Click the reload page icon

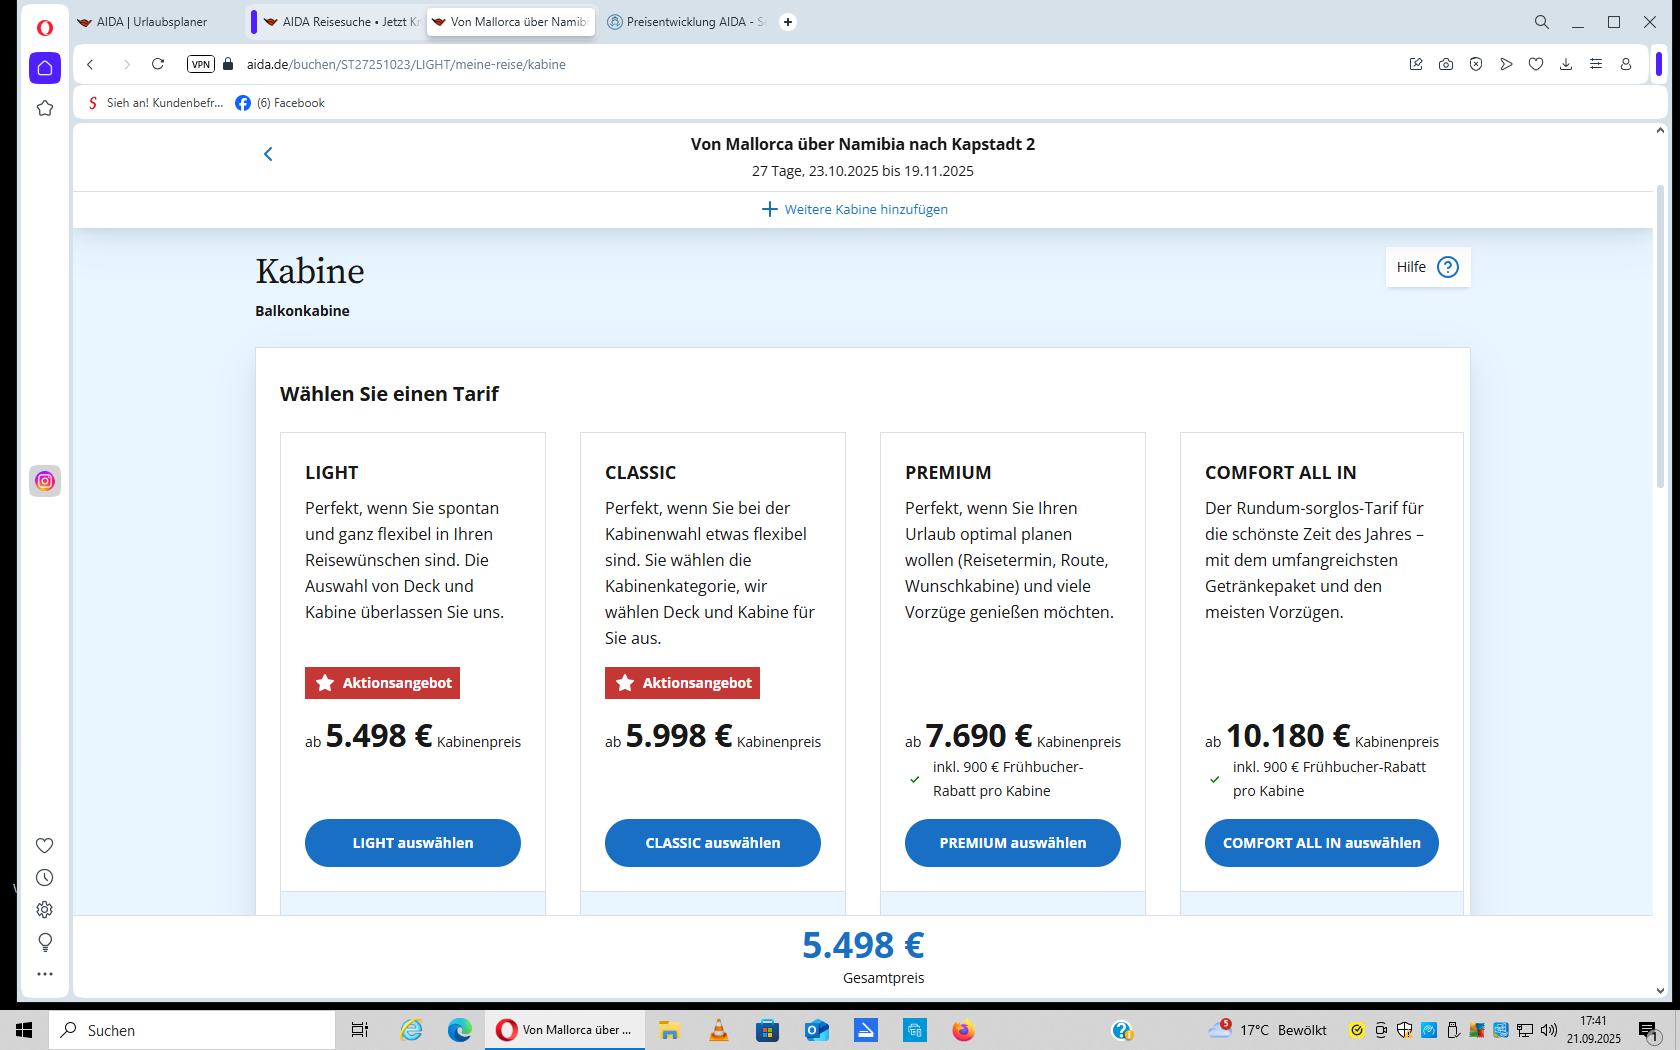tap(158, 64)
